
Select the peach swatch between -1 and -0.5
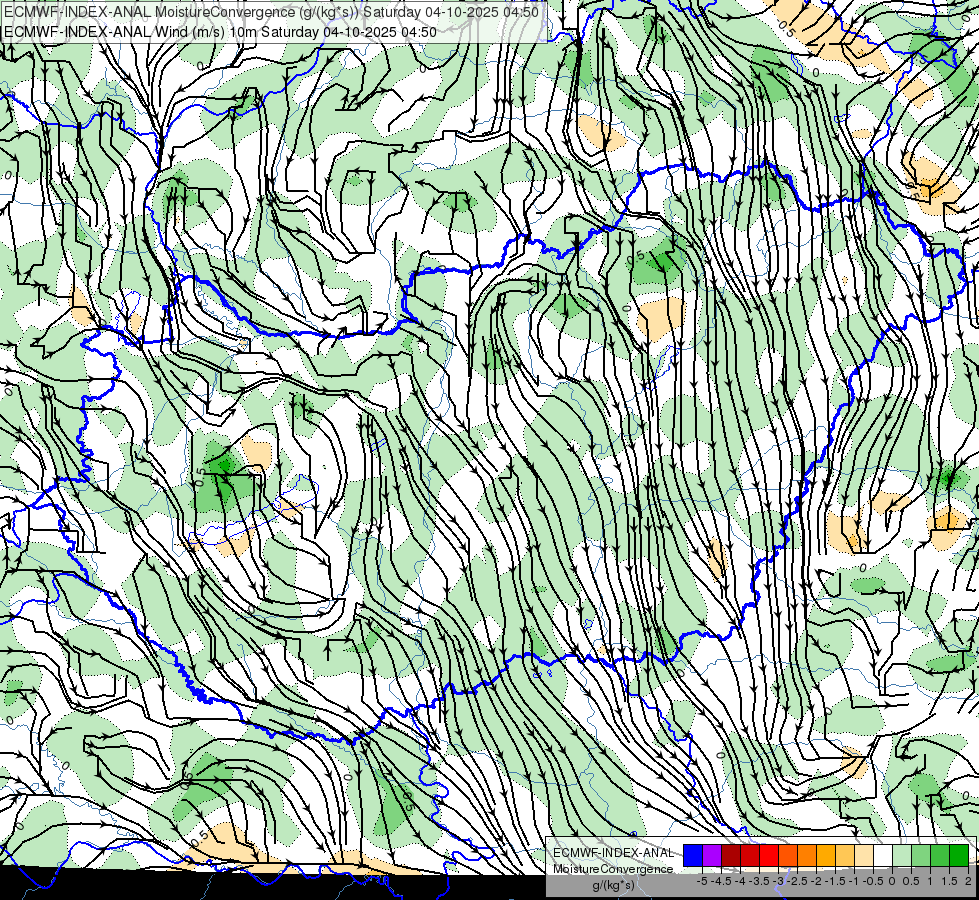864,855
